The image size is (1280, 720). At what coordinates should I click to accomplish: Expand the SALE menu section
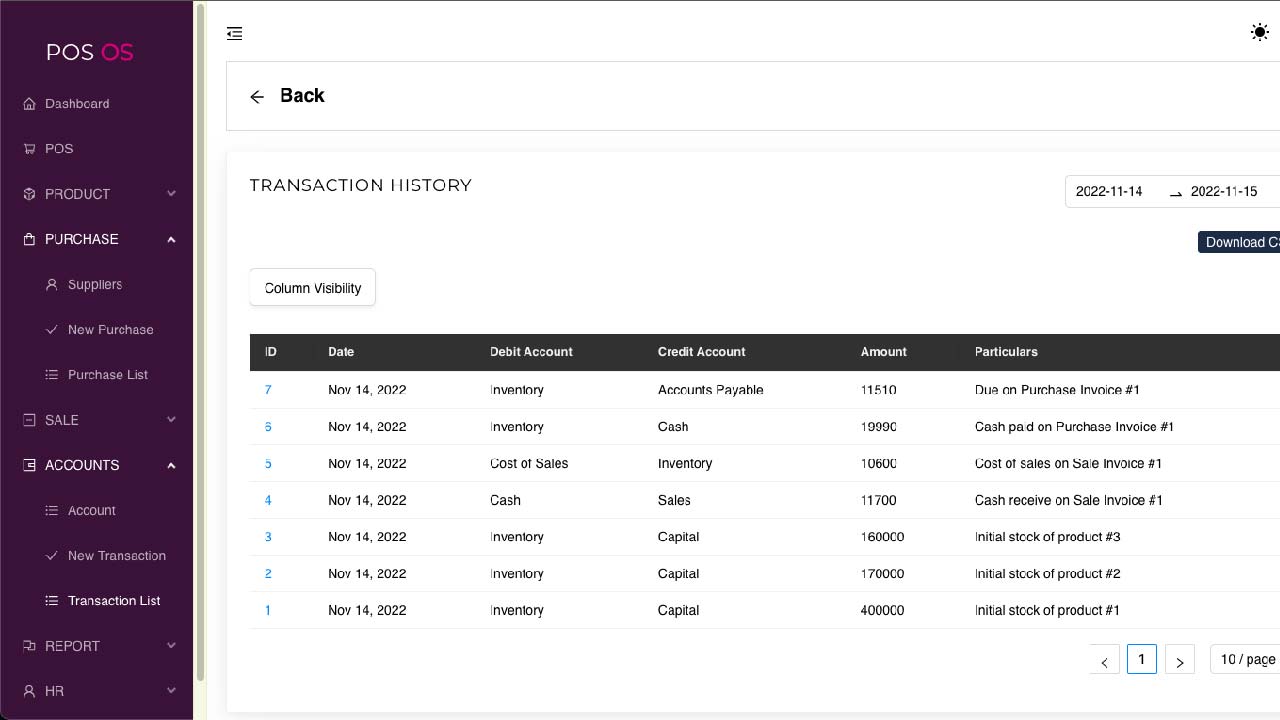point(171,420)
